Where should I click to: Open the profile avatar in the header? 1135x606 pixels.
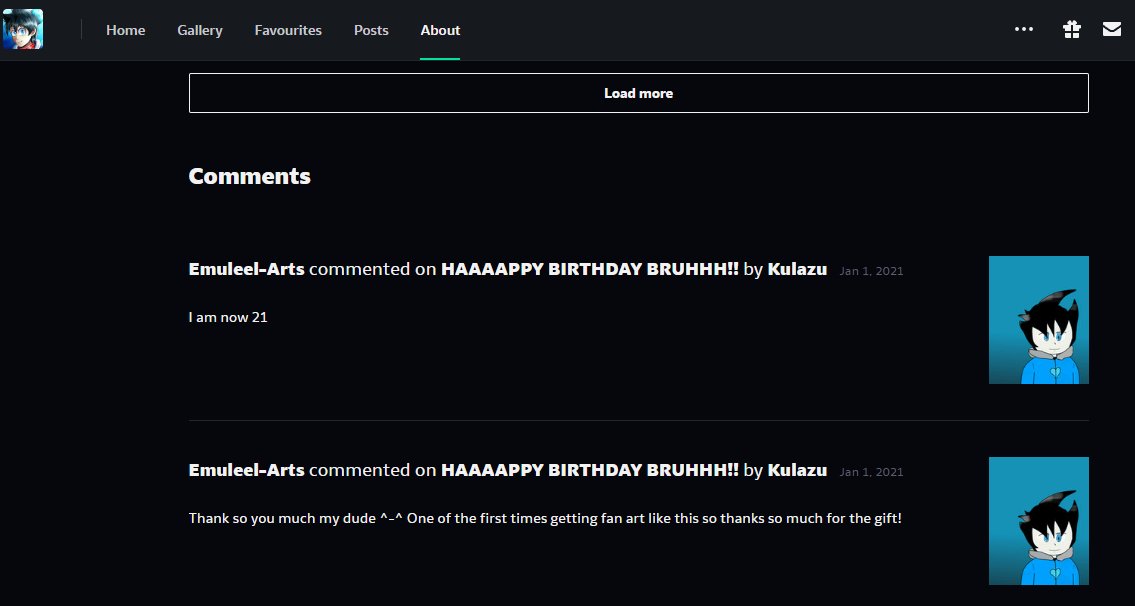tap(22, 29)
